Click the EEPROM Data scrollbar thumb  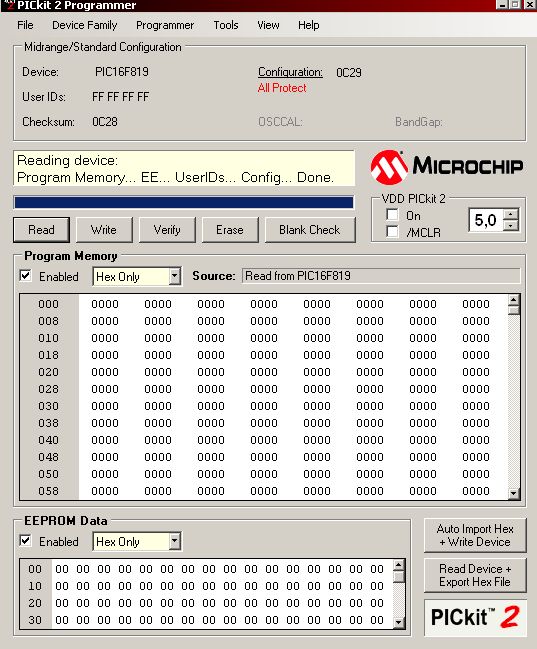tap(399, 577)
